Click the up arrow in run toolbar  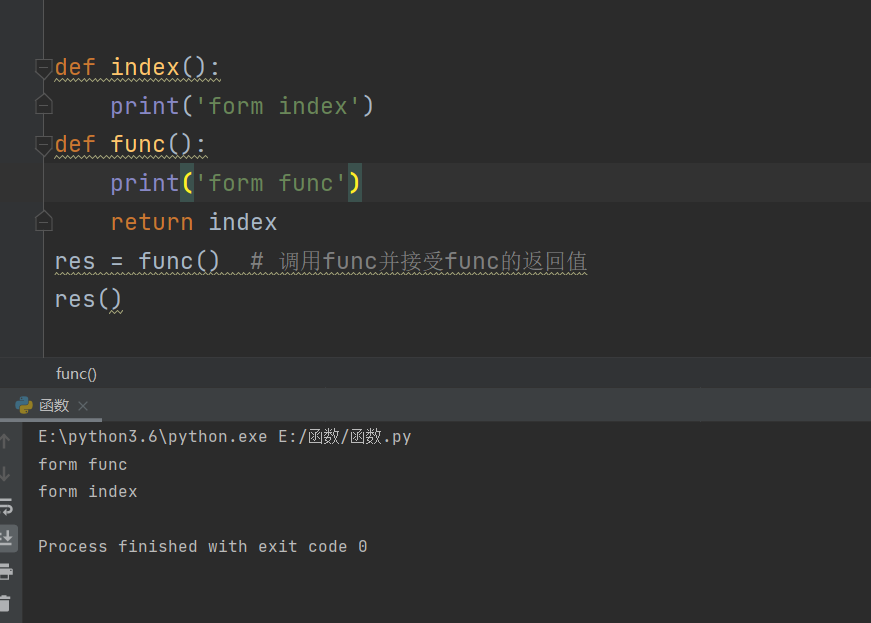click(5, 441)
